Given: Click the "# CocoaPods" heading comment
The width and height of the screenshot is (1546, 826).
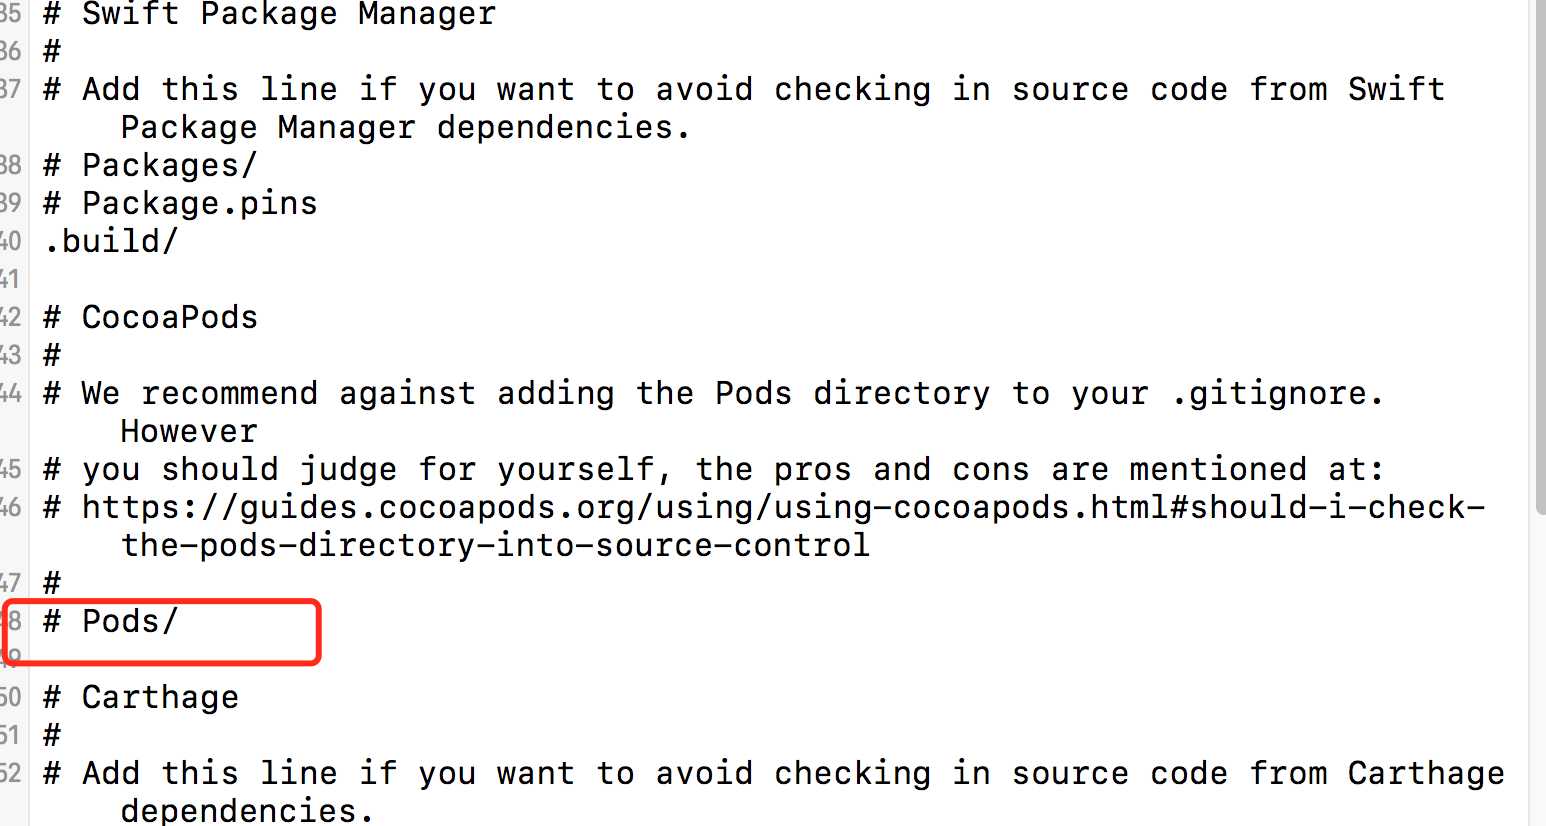Looking at the screenshot, I should point(151,317).
